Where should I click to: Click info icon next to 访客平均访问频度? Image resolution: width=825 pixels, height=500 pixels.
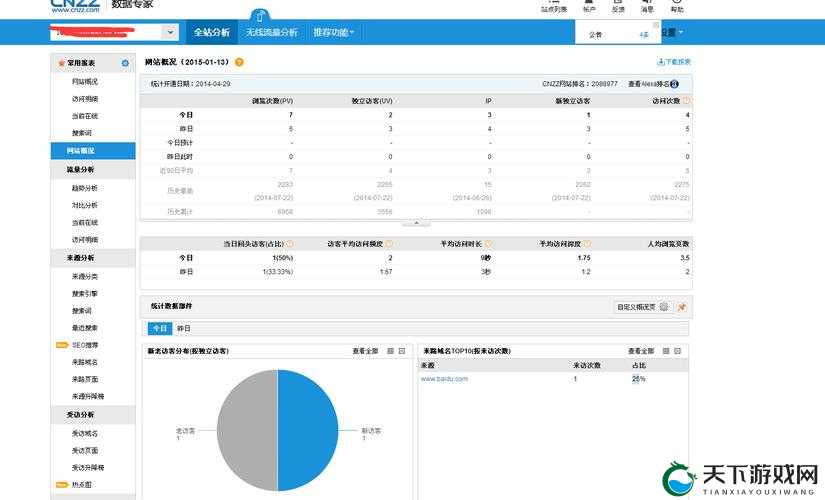coord(389,244)
